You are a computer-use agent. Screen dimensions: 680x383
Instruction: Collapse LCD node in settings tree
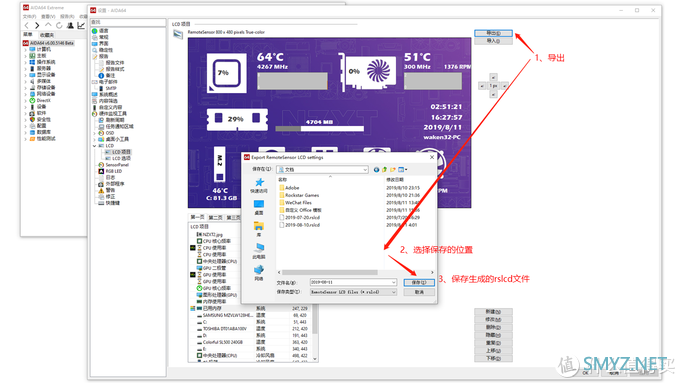click(95, 146)
